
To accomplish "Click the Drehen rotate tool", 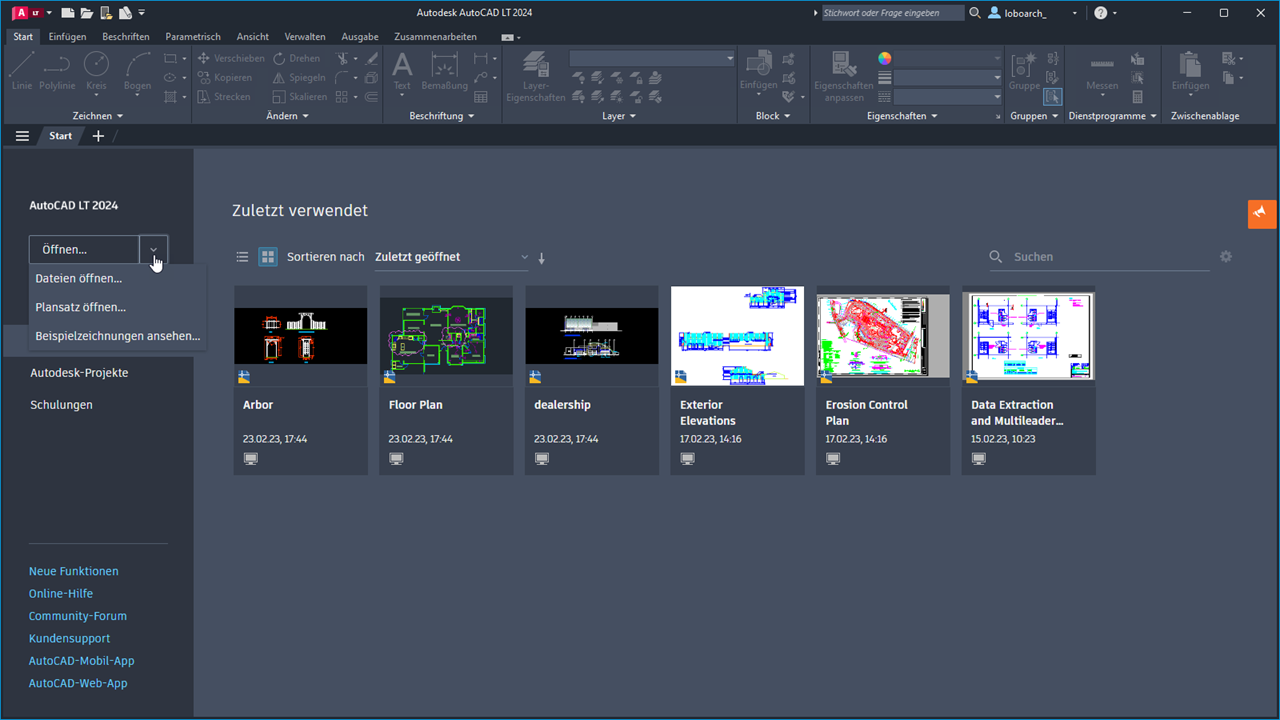I will pos(297,58).
